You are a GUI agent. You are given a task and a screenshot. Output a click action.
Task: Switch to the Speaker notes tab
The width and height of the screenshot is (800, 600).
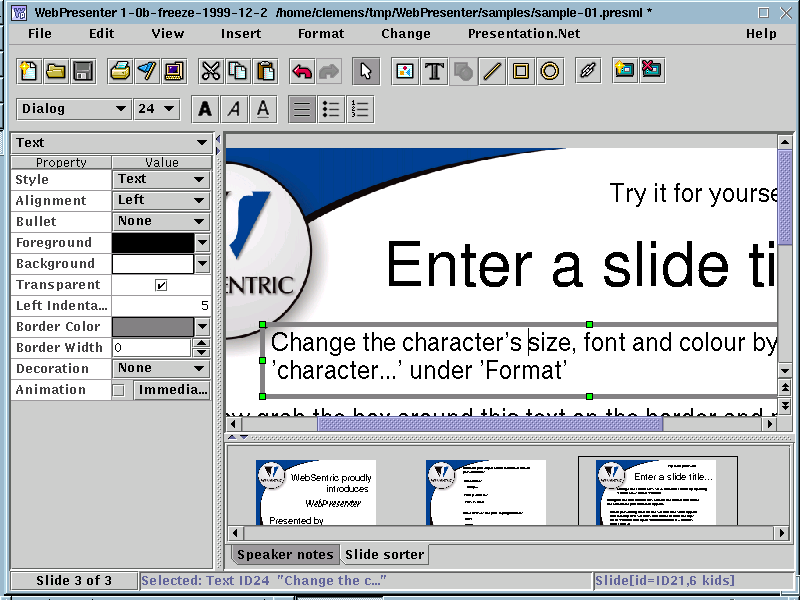[x=285, y=555]
